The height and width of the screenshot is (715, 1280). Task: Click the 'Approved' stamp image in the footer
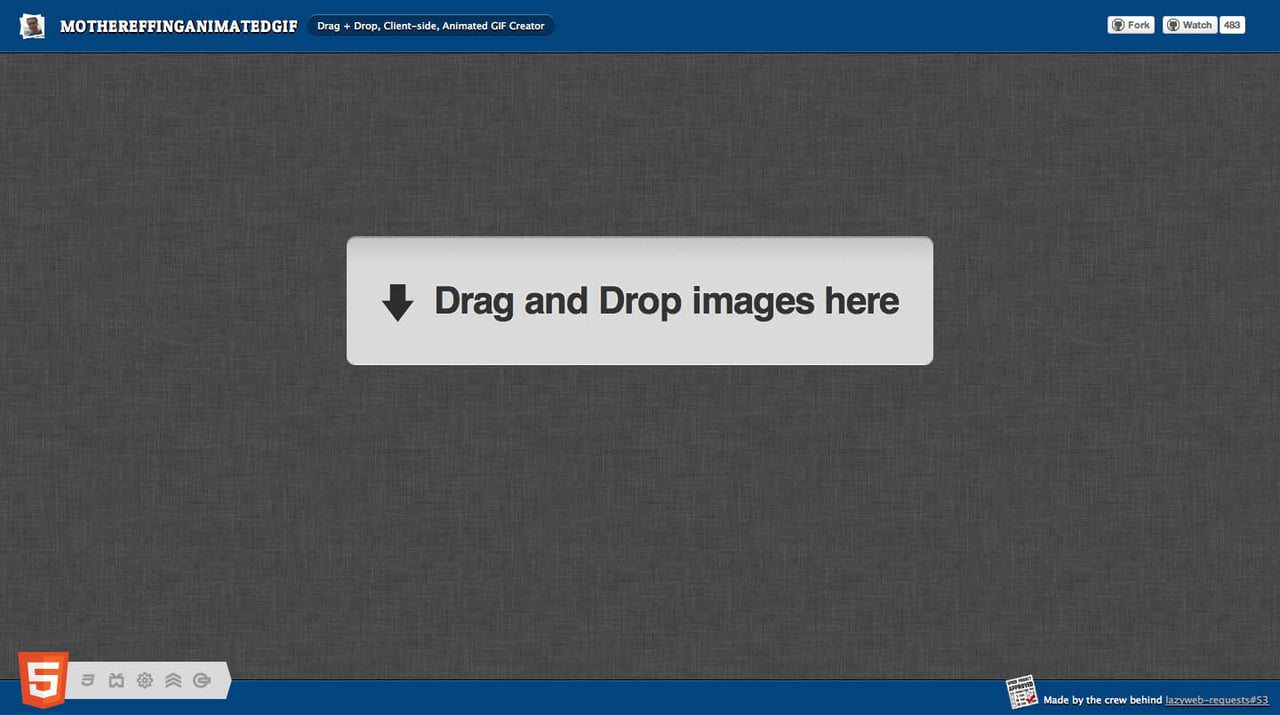1022,690
